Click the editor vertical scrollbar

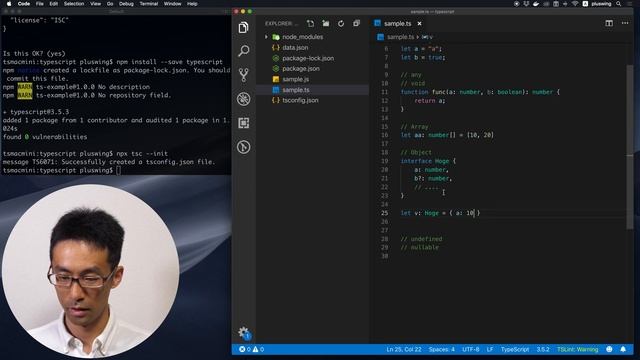[x=630, y=147]
